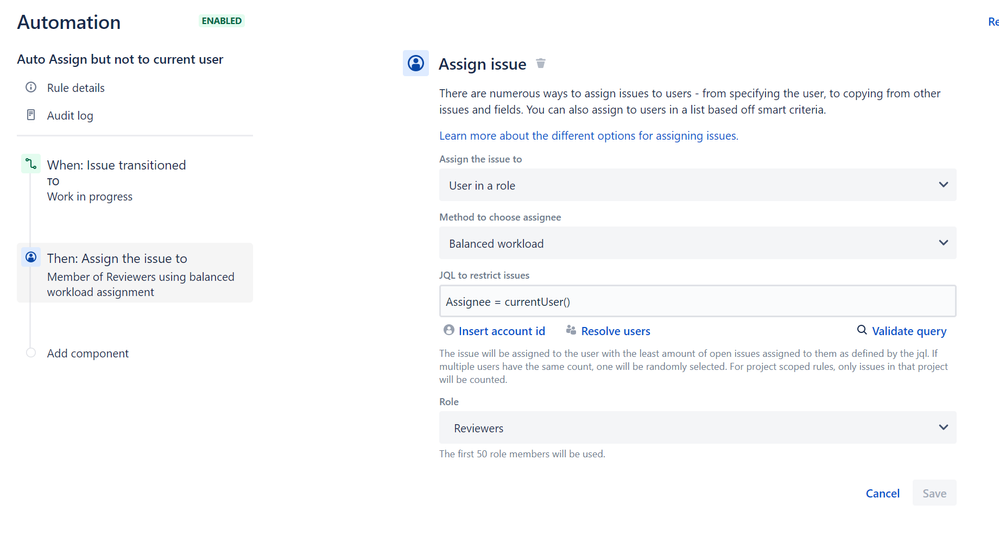999x553 pixels.
Task: Open the Assign the issue to dropdown
Action: (697, 185)
